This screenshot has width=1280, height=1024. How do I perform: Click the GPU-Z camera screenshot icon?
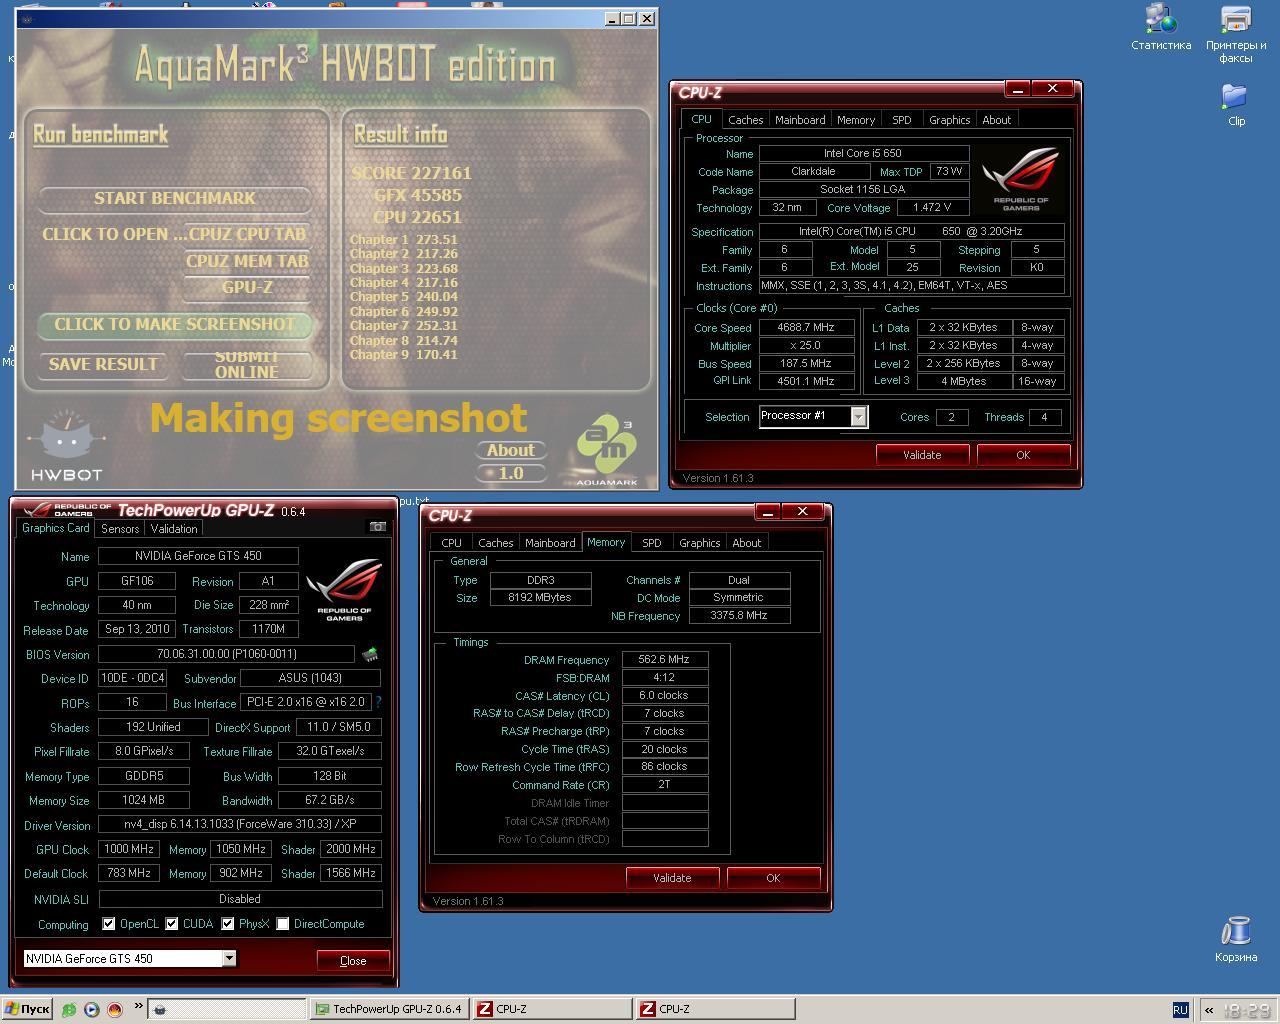click(x=377, y=526)
